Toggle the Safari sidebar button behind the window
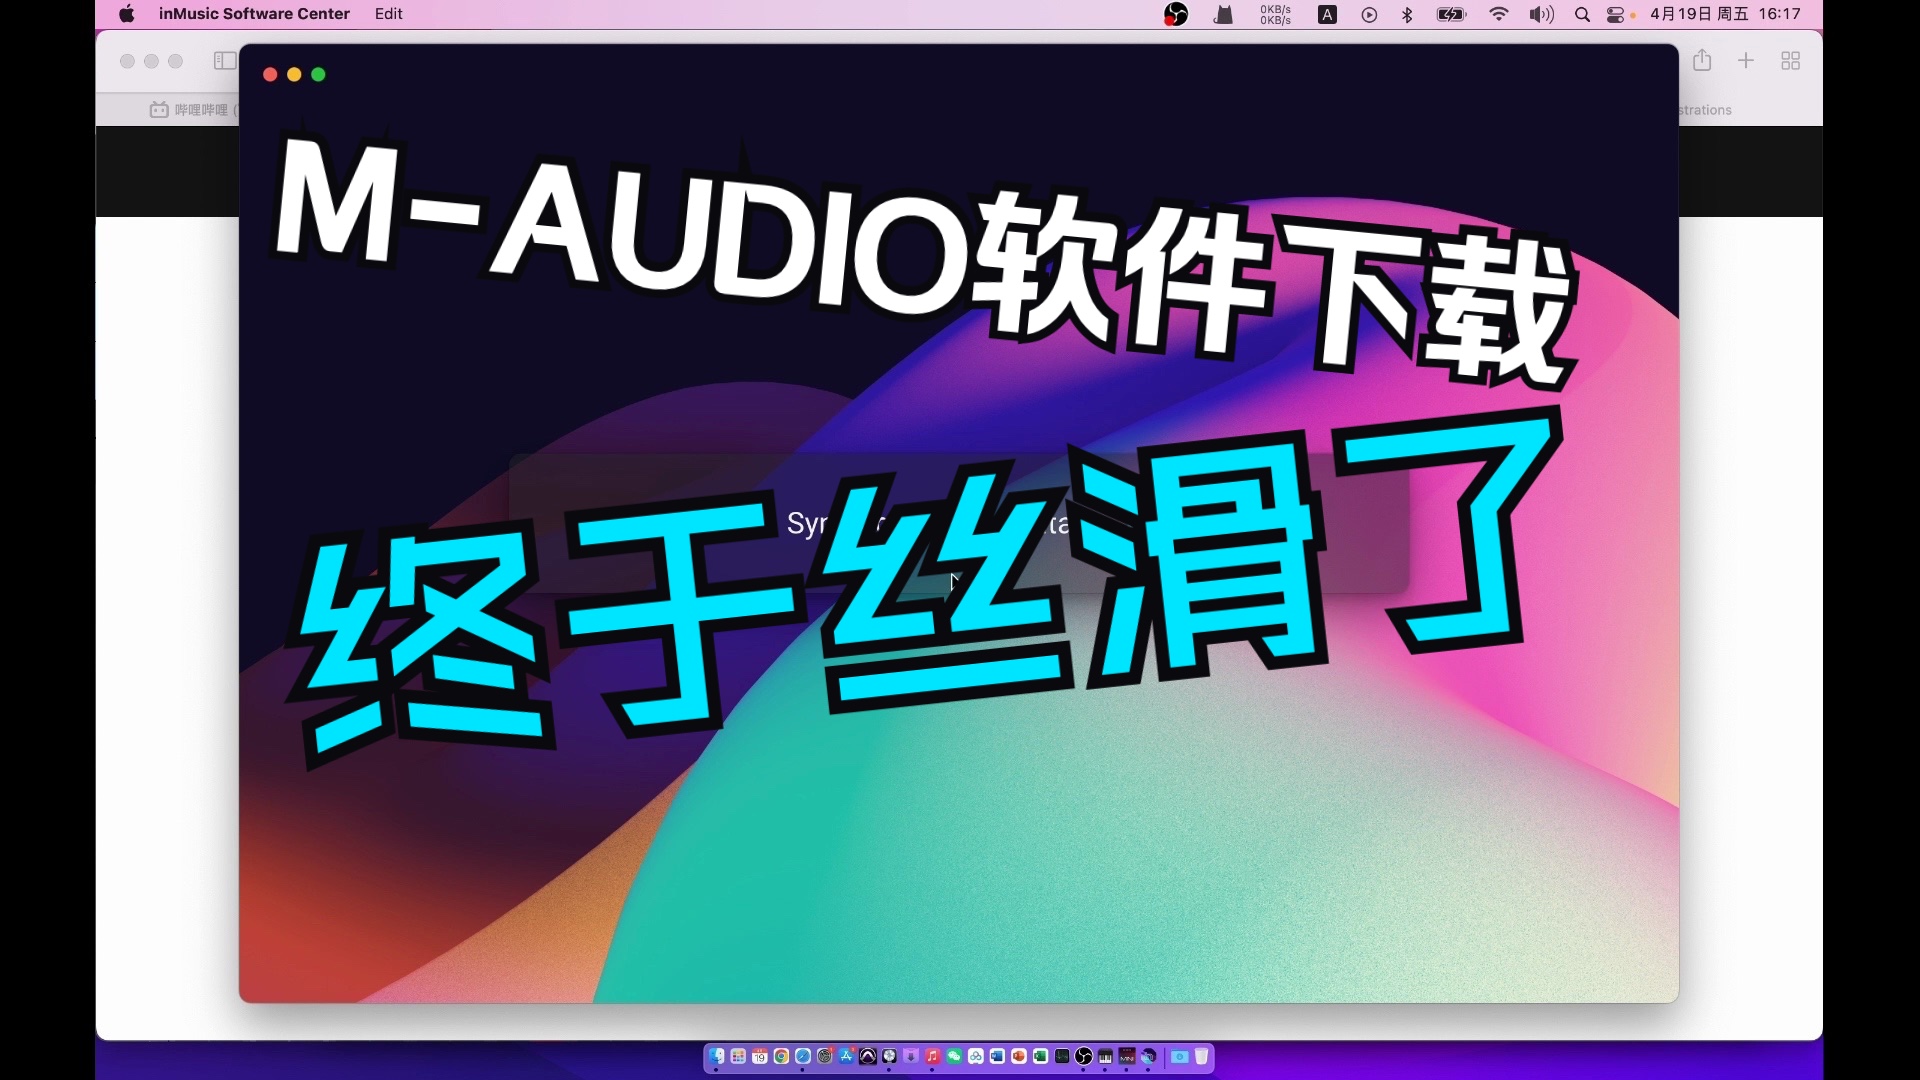Screen dimensions: 1920x1080 click(x=225, y=61)
